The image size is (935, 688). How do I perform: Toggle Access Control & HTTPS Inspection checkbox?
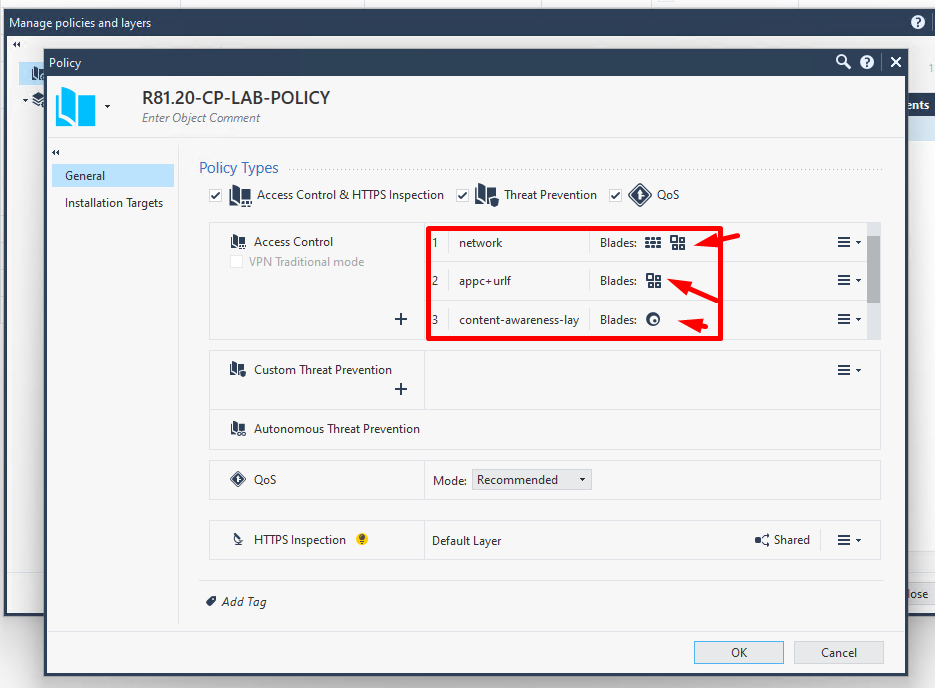[216, 196]
